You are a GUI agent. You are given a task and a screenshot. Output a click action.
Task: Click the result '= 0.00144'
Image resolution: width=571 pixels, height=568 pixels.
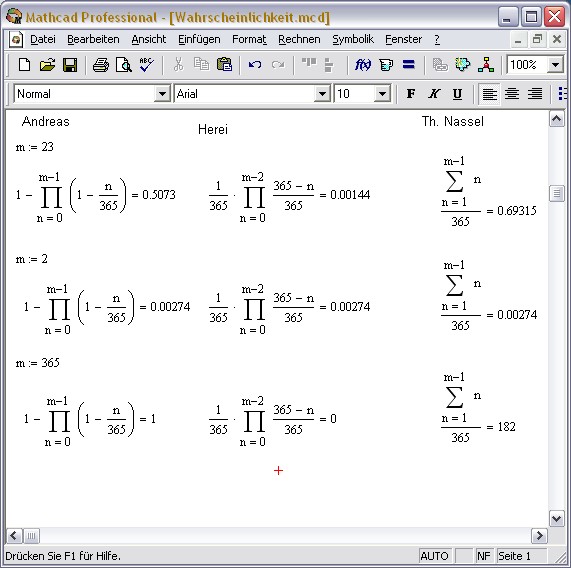tap(344, 195)
